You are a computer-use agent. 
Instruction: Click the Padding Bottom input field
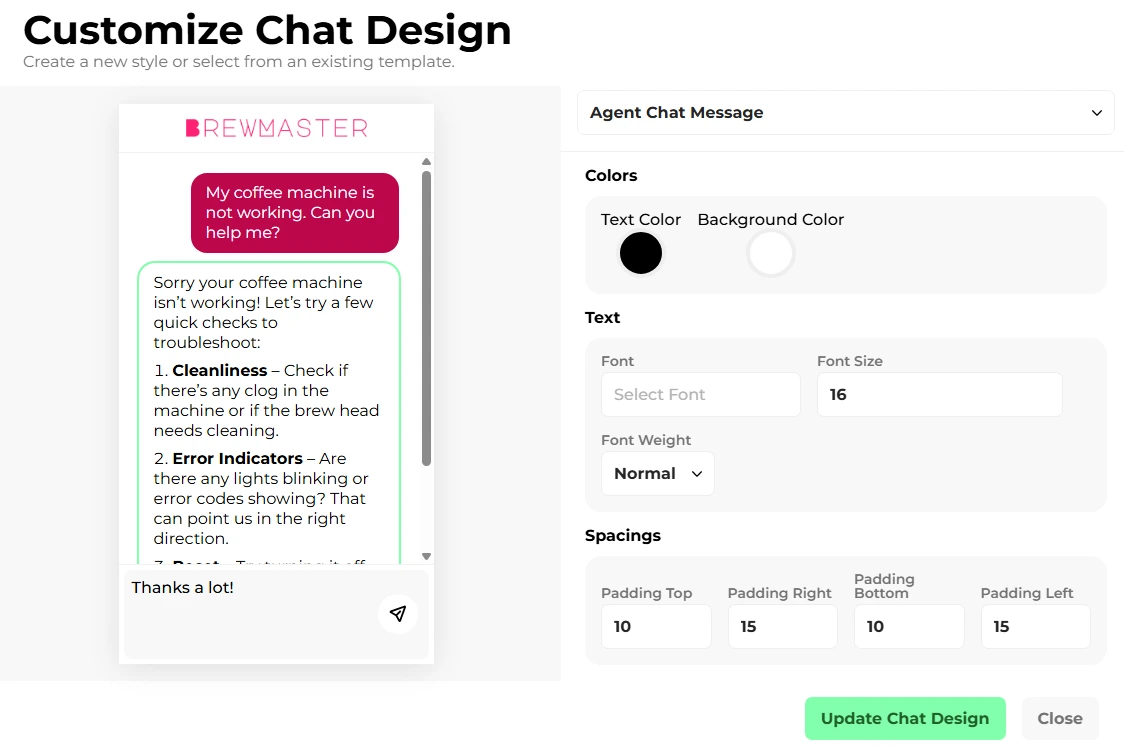(x=908, y=627)
